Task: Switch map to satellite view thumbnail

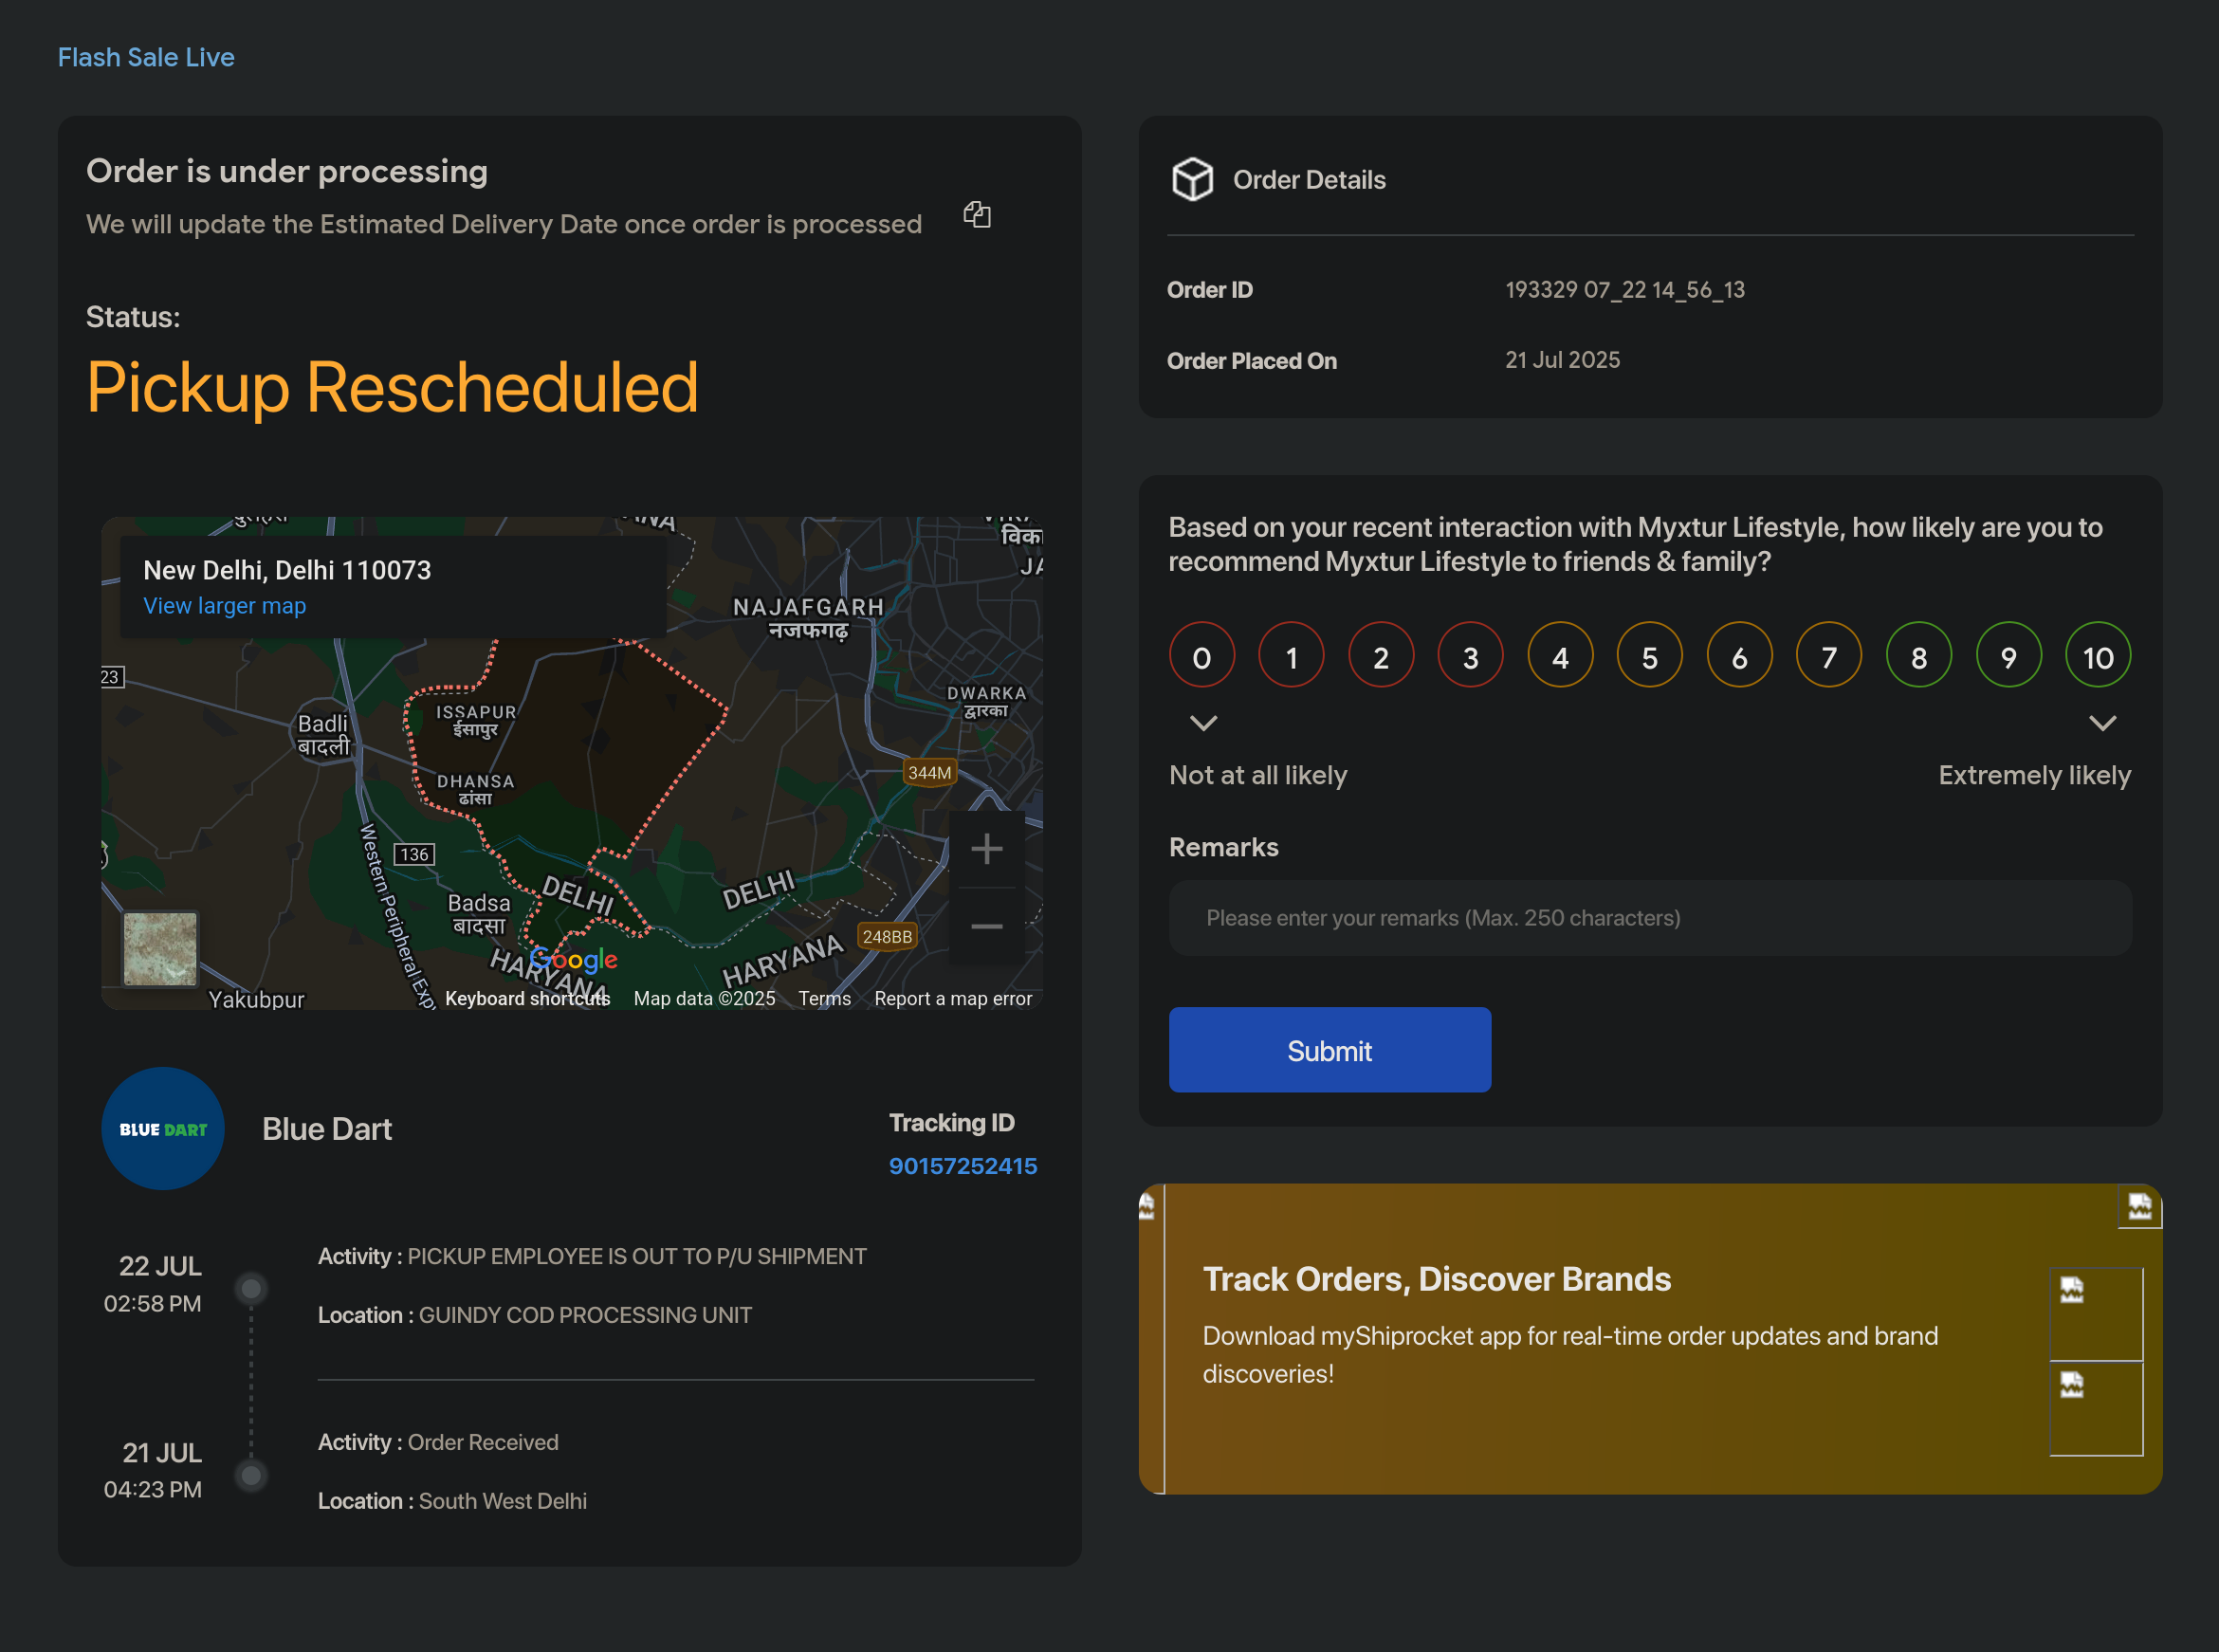Action: (x=160, y=949)
